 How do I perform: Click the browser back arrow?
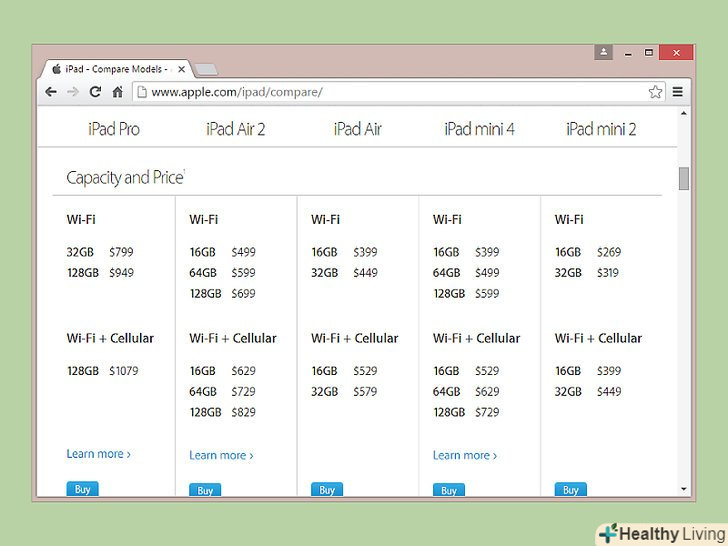tap(51, 92)
